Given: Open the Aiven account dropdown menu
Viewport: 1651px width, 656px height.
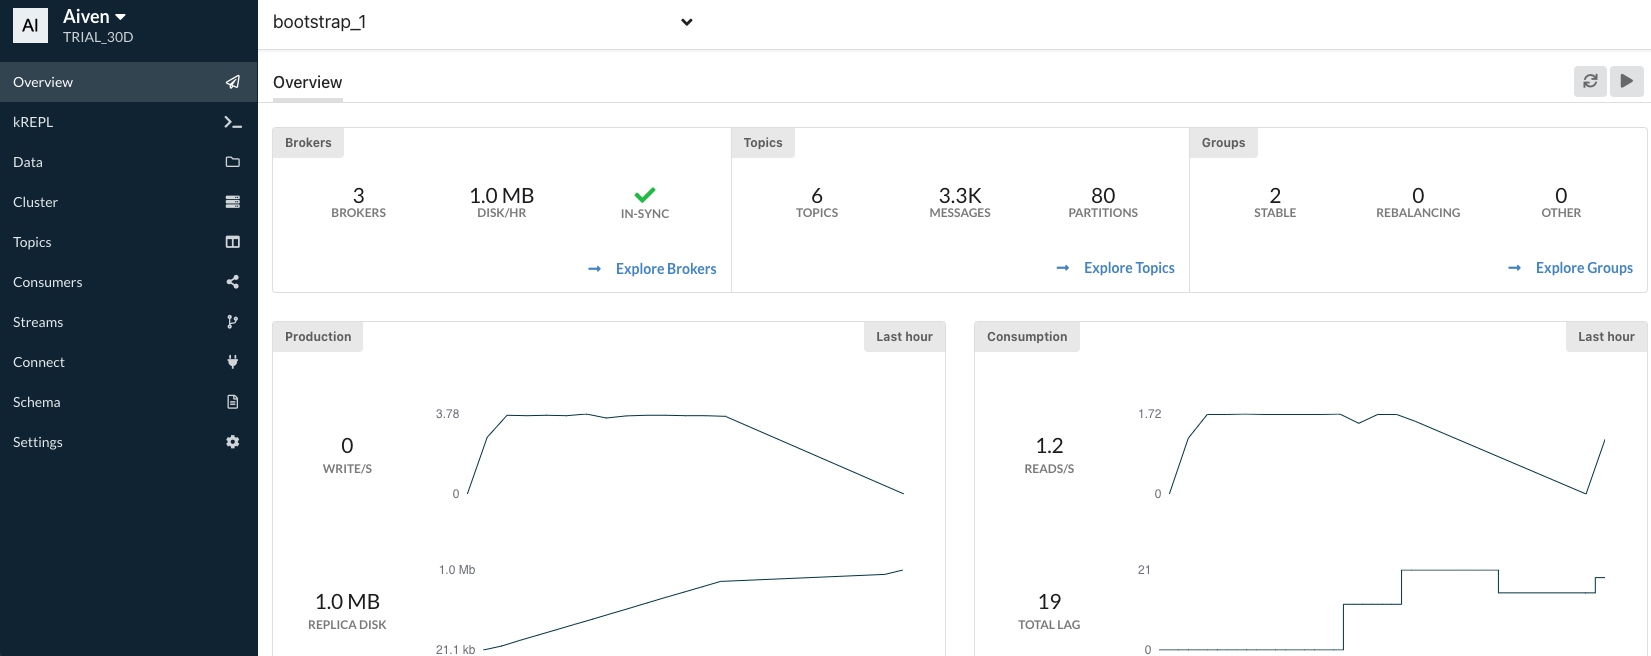Looking at the screenshot, I should [x=95, y=17].
